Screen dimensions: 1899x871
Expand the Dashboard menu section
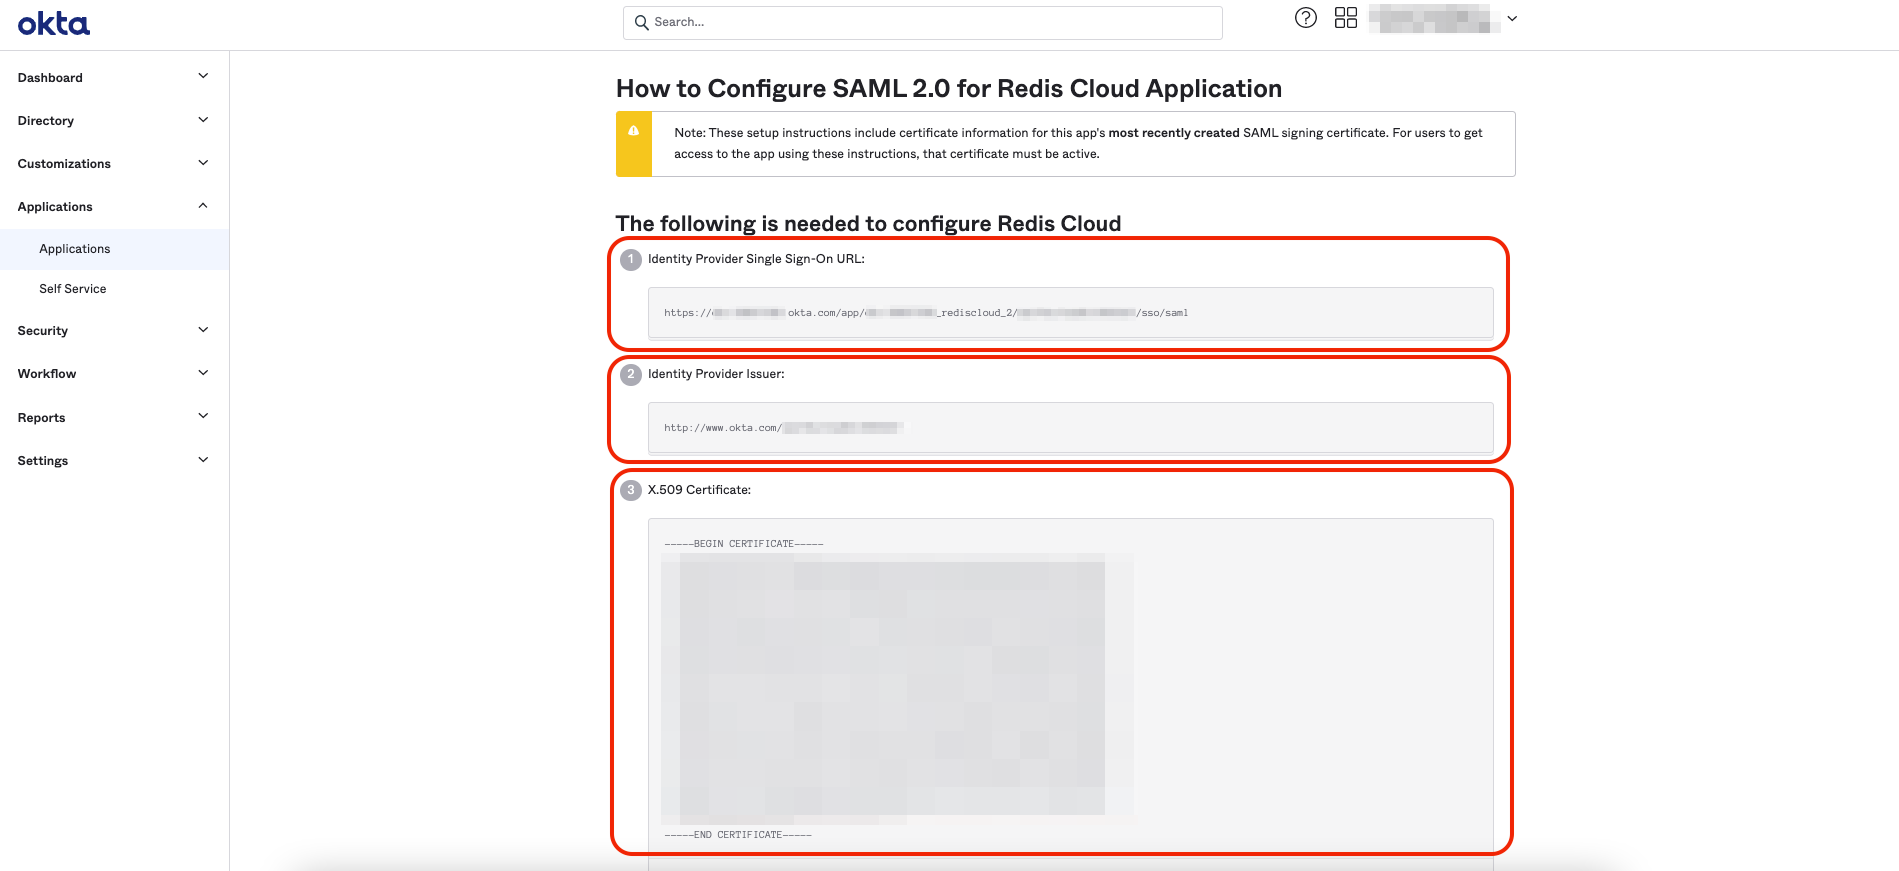203,77
